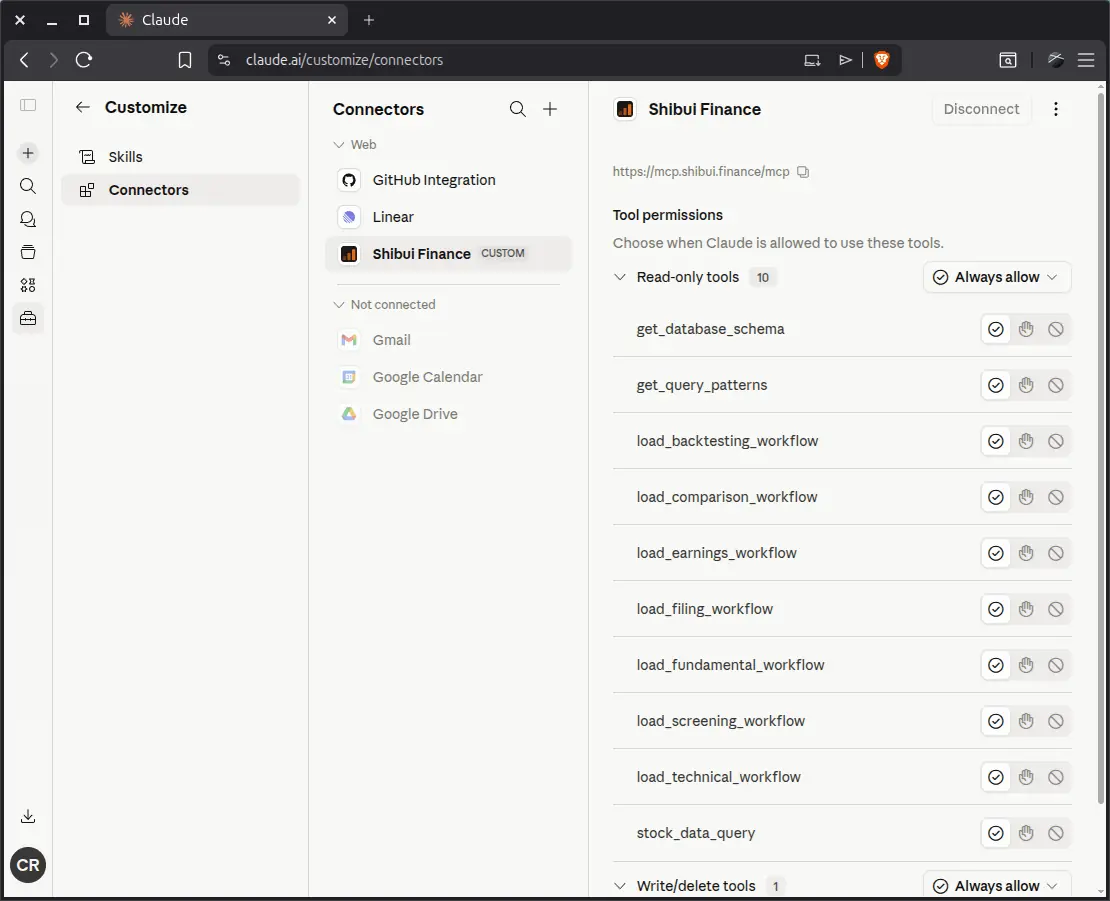The width and height of the screenshot is (1110, 901).
Task: Set load_backtesting_workflow to needs approval
Action: pyautogui.click(x=1026, y=441)
